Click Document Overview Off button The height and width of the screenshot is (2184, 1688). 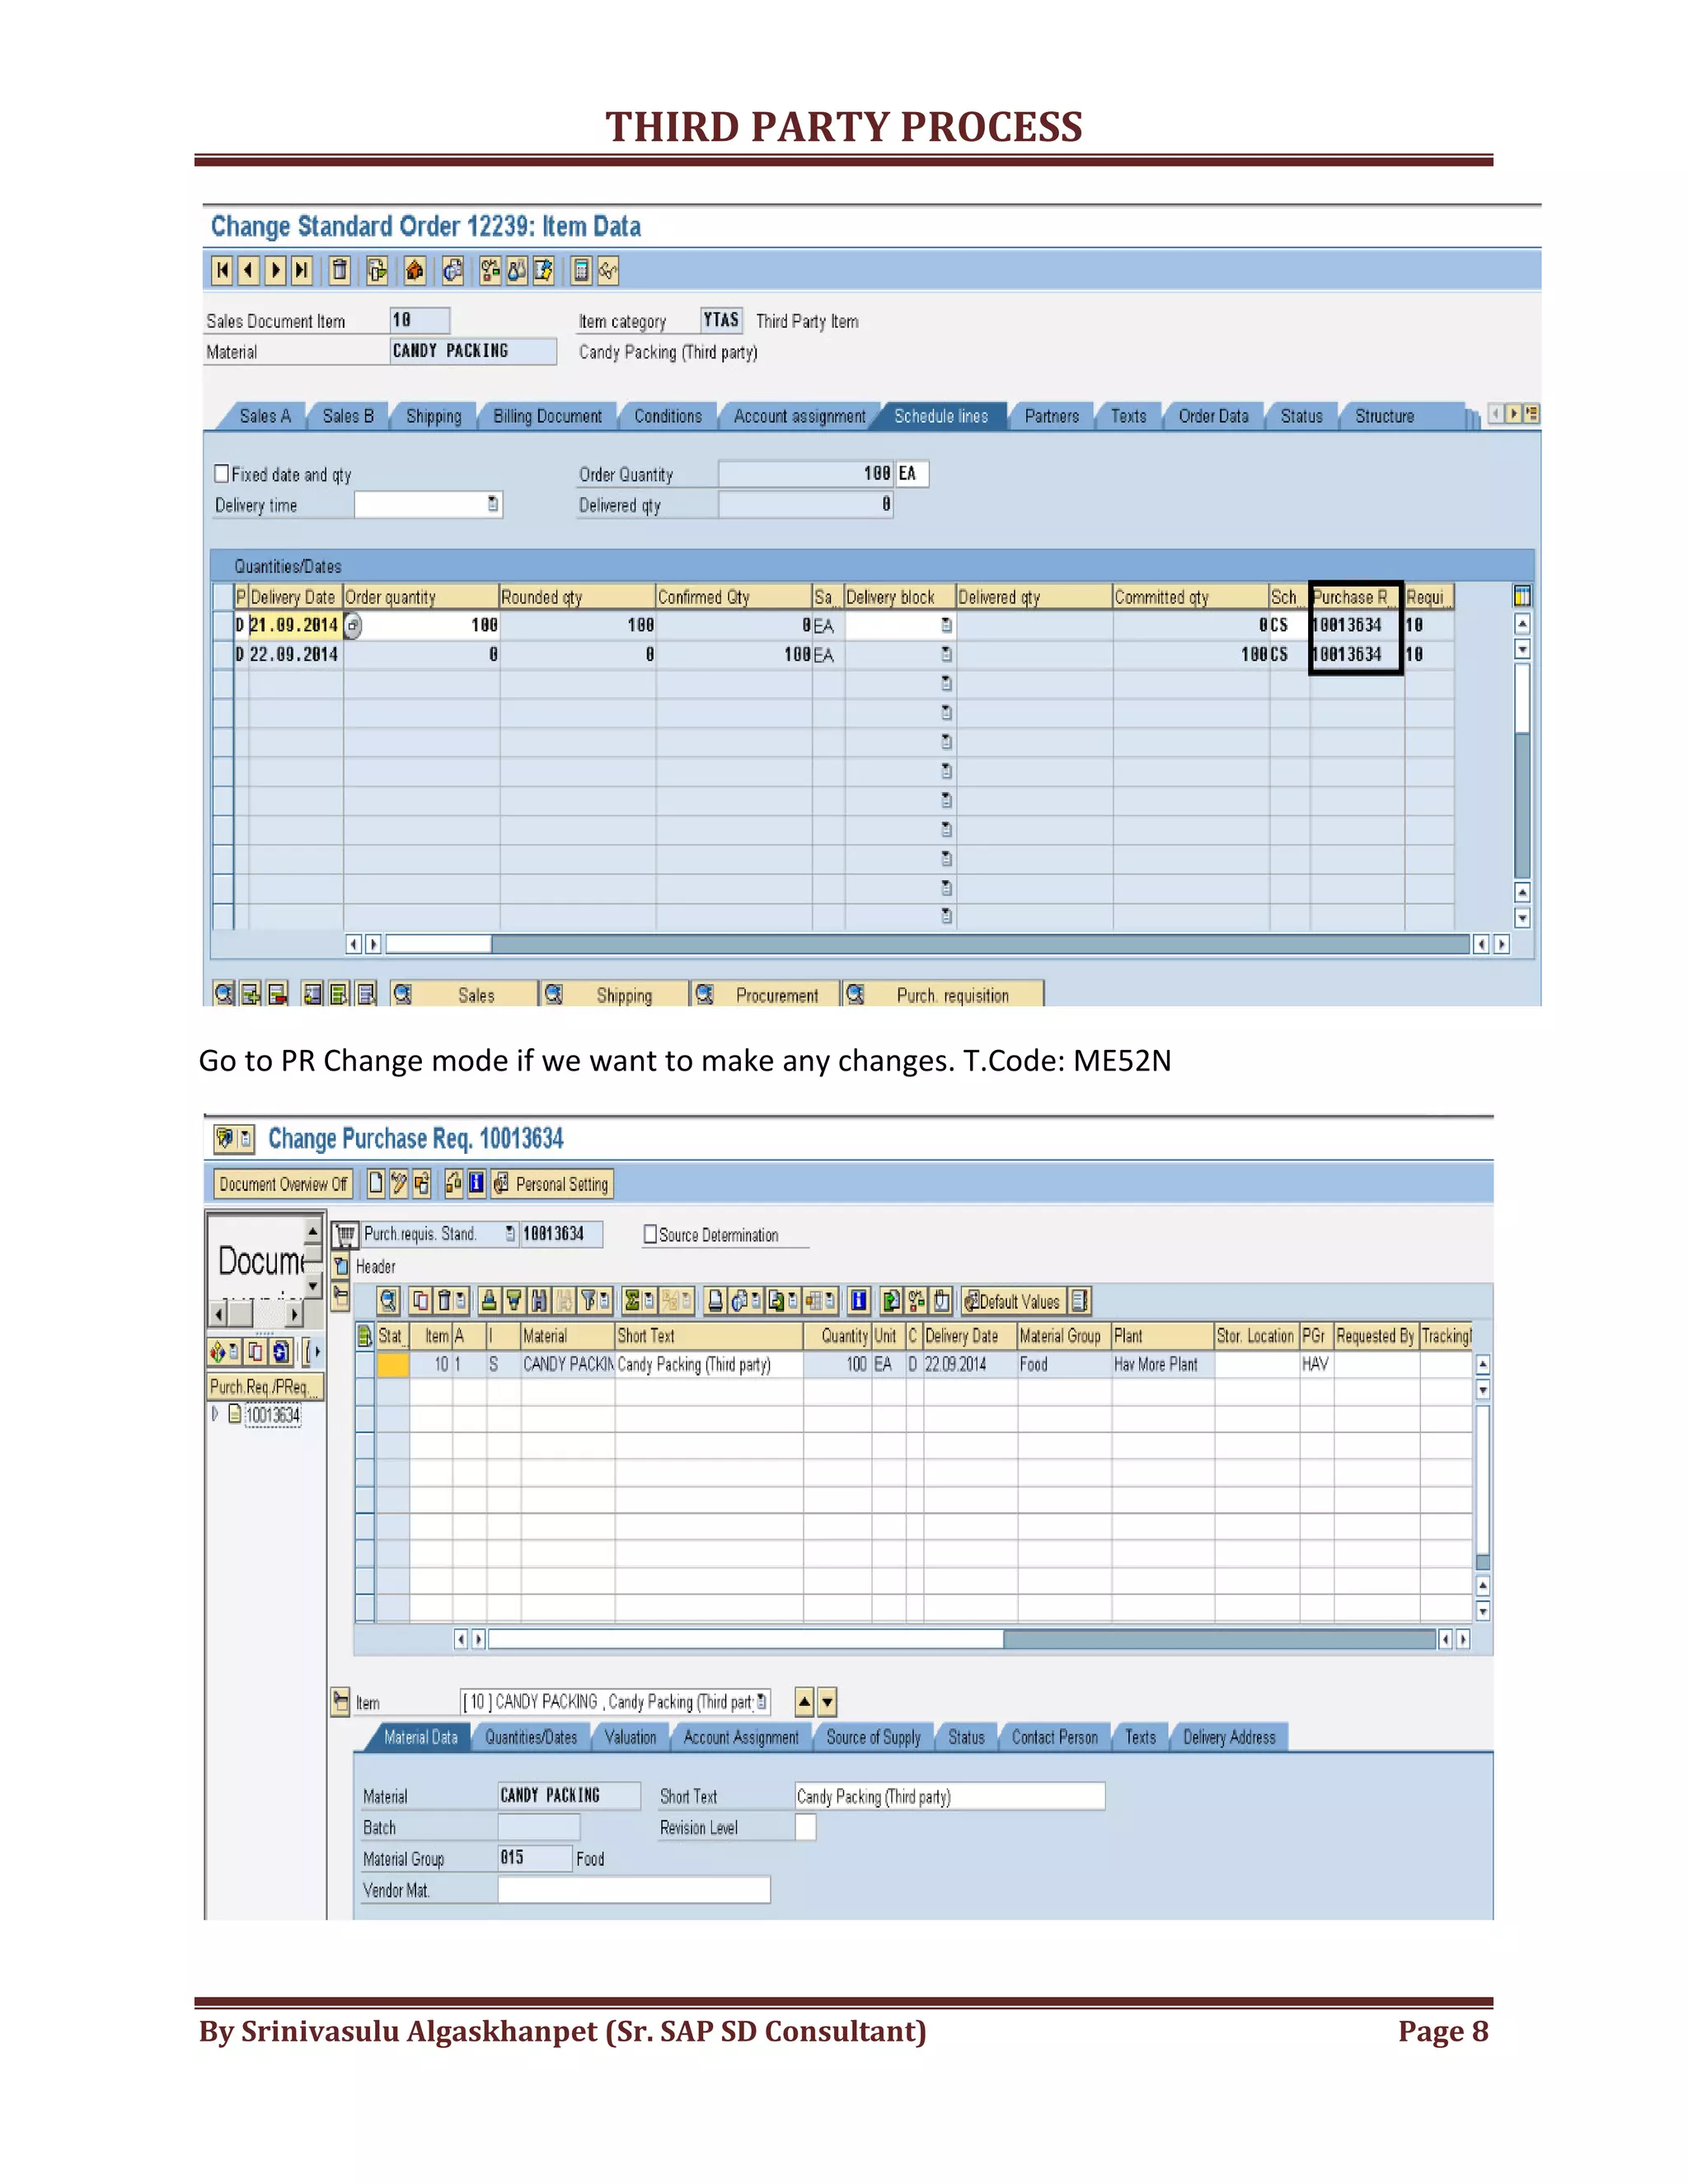point(283,1184)
